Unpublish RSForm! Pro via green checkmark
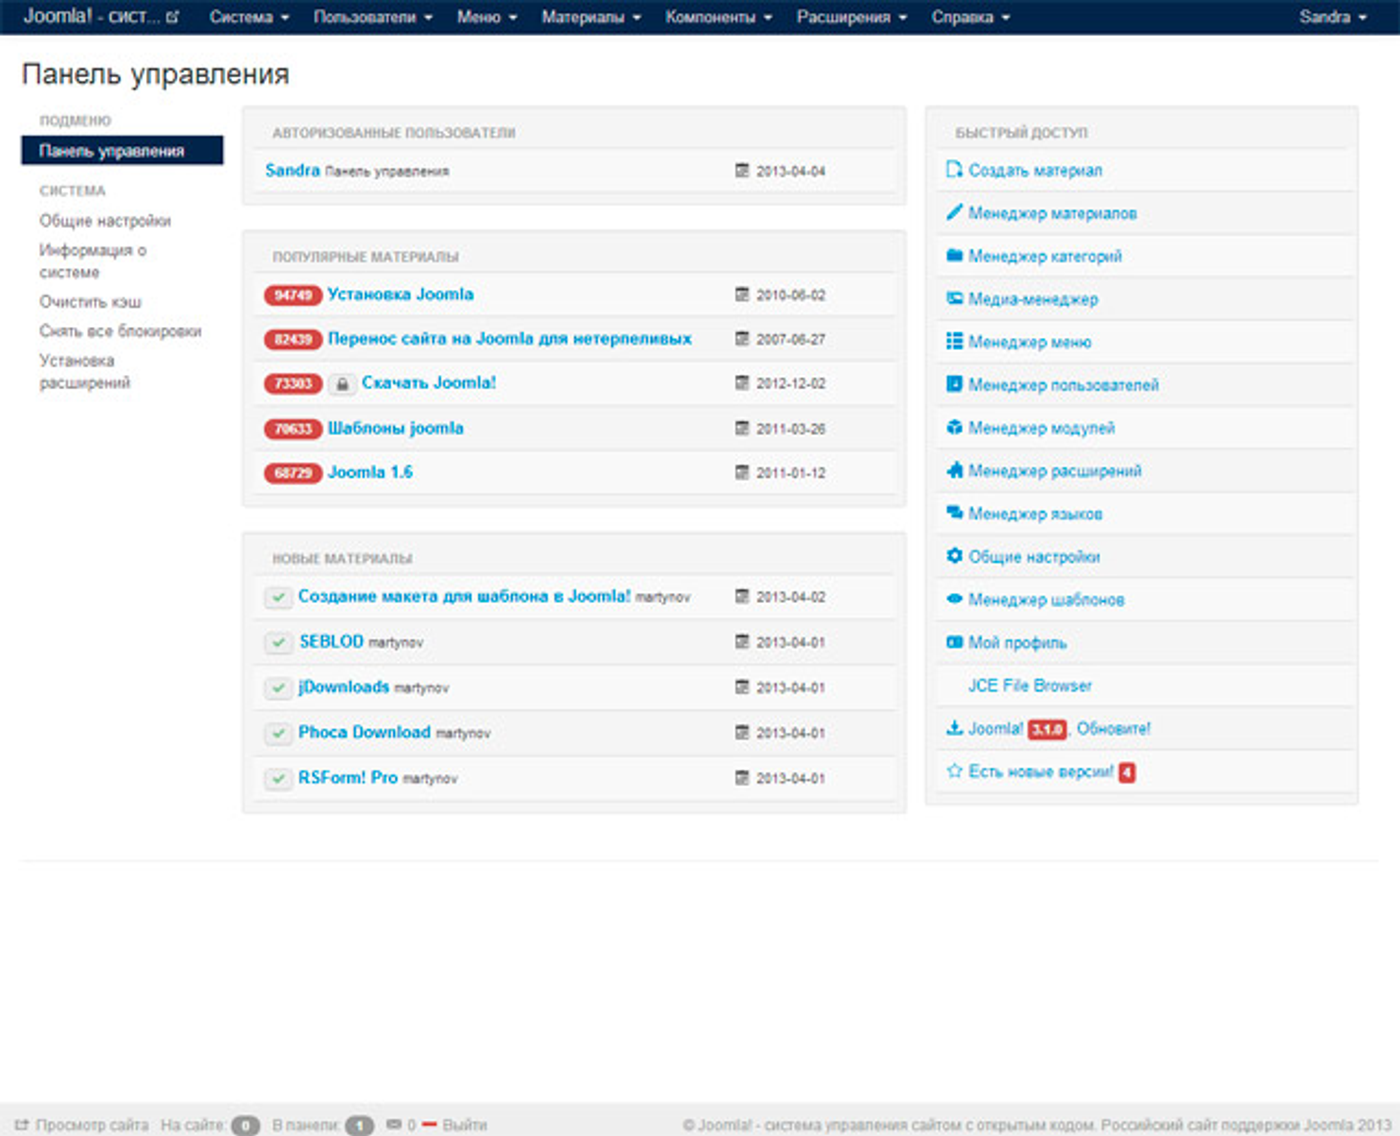This screenshot has height=1136, width=1400. click(278, 778)
